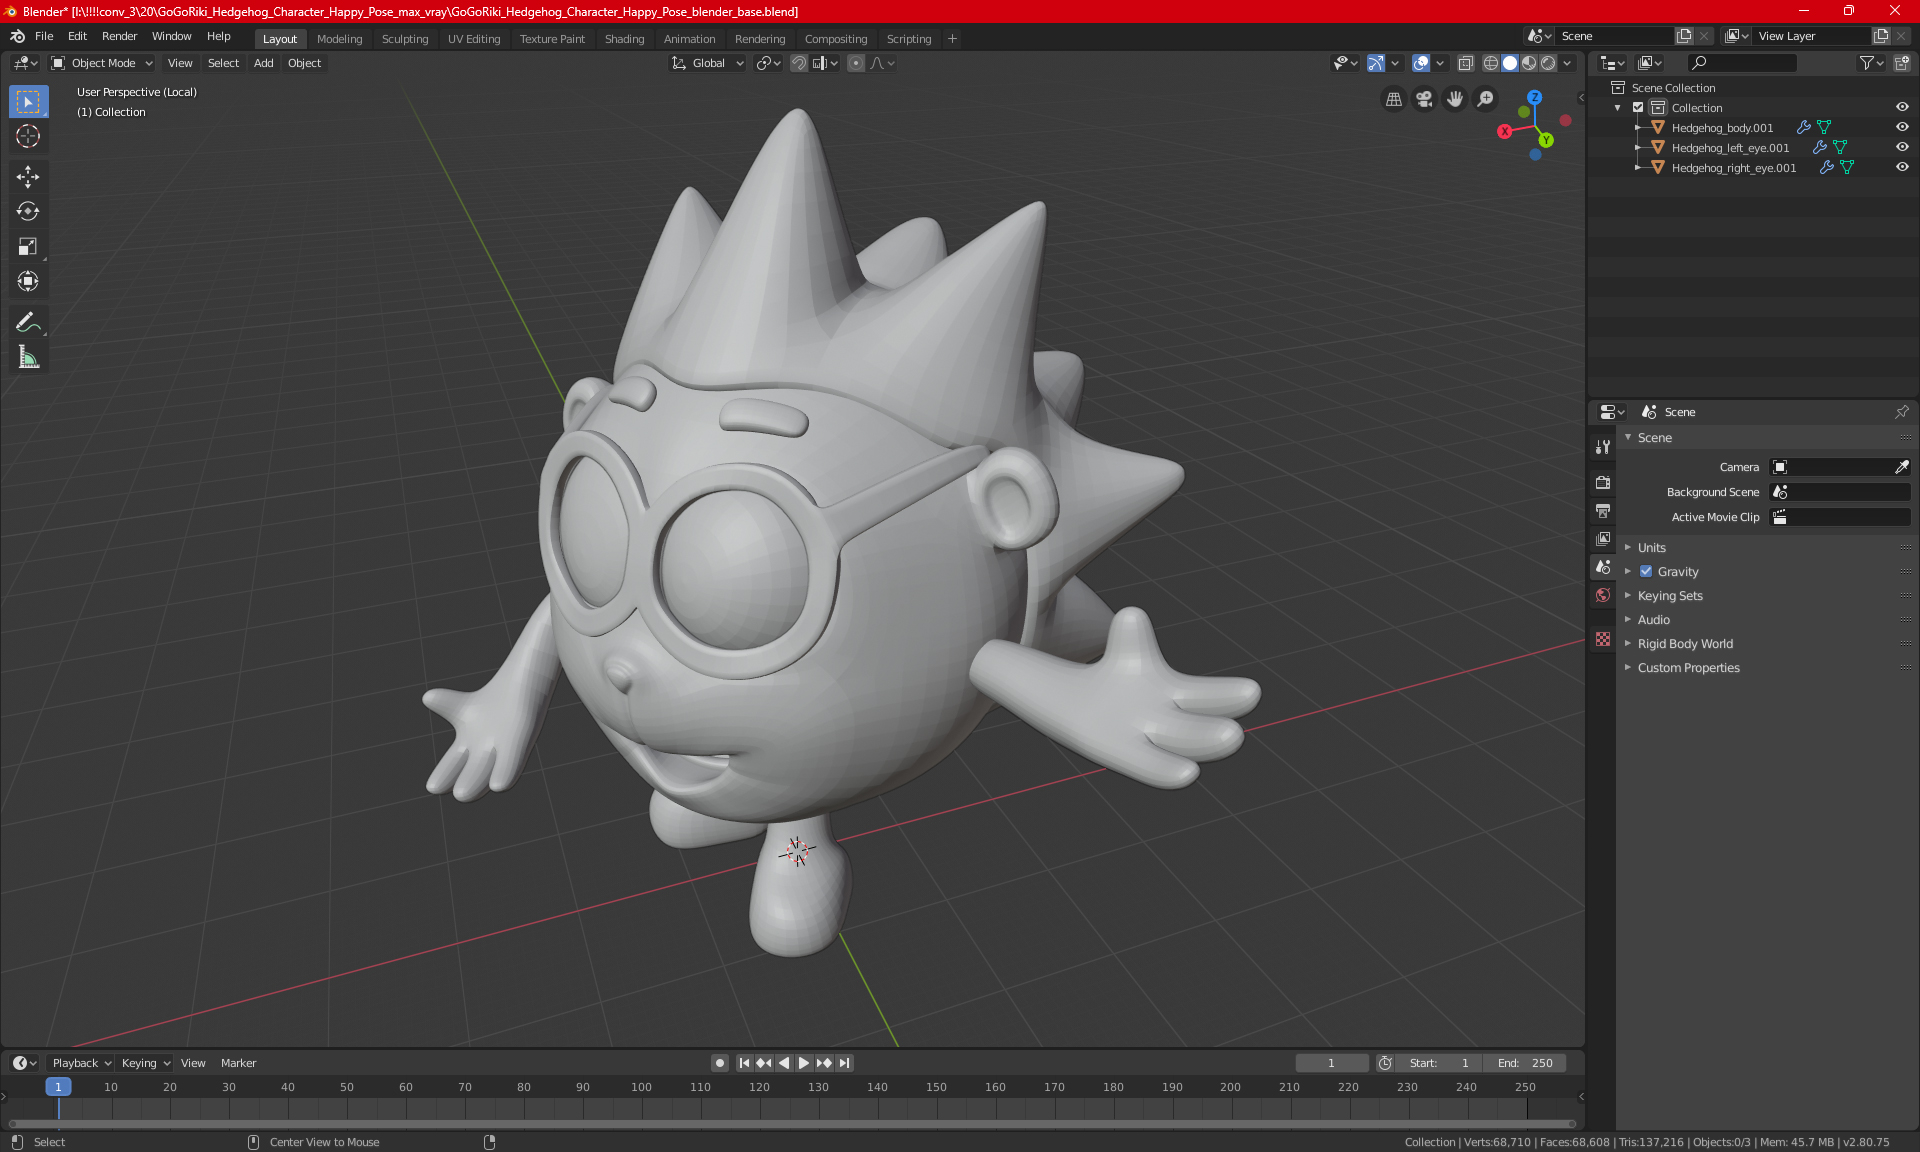Select the Select Box tool
The height and width of the screenshot is (1152, 1920).
28,101
